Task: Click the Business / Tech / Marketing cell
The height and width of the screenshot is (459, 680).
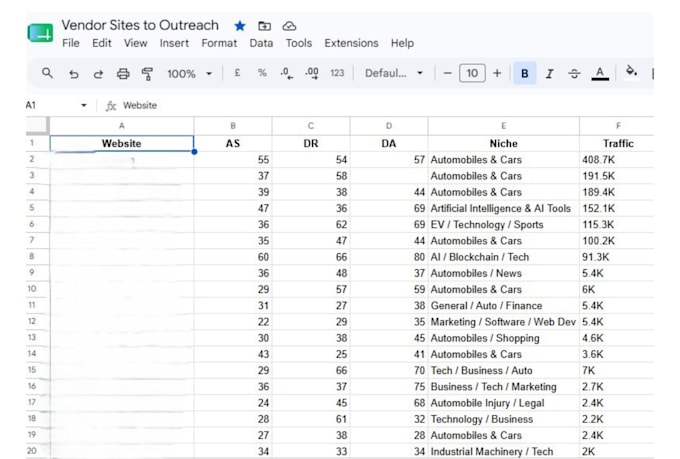Action: [x=503, y=387]
